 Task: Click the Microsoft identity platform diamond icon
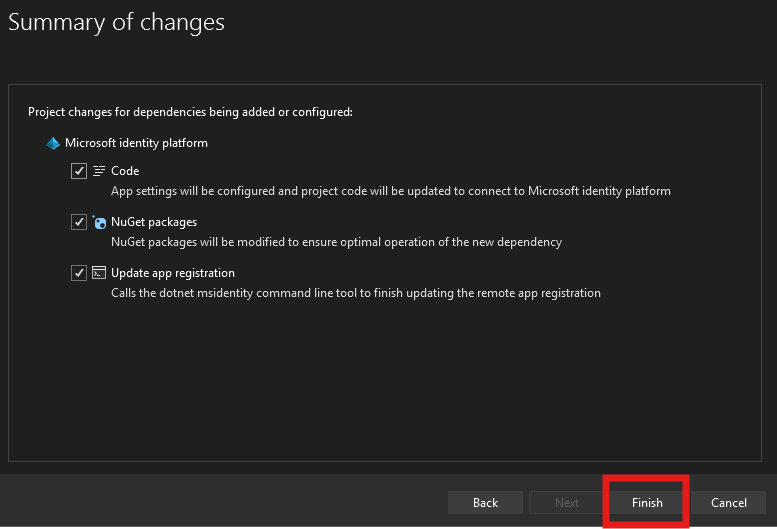[53, 143]
